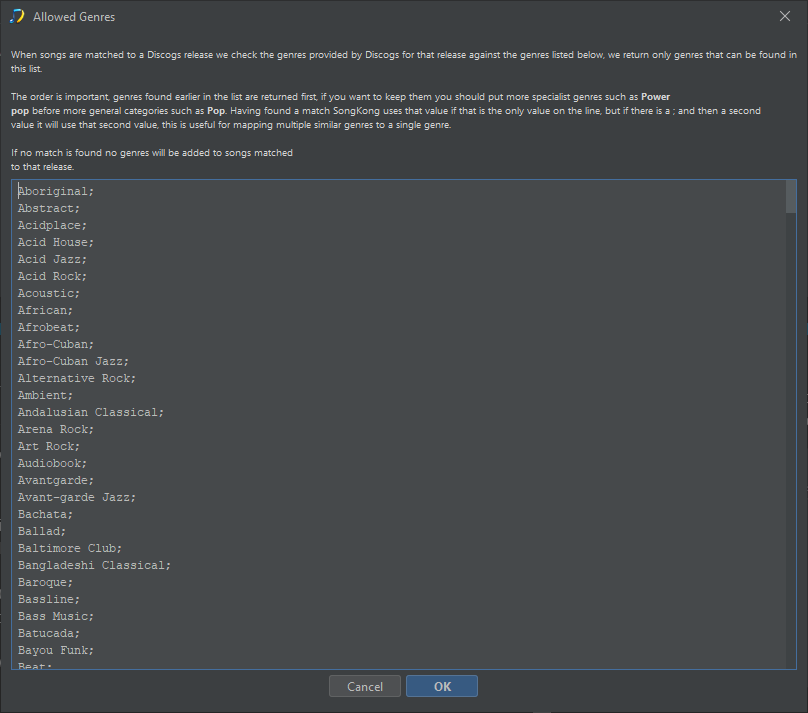Image resolution: width=808 pixels, height=713 pixels.
Task: Click the Bangladeshi Classical line
Action: tap(94, 565)
